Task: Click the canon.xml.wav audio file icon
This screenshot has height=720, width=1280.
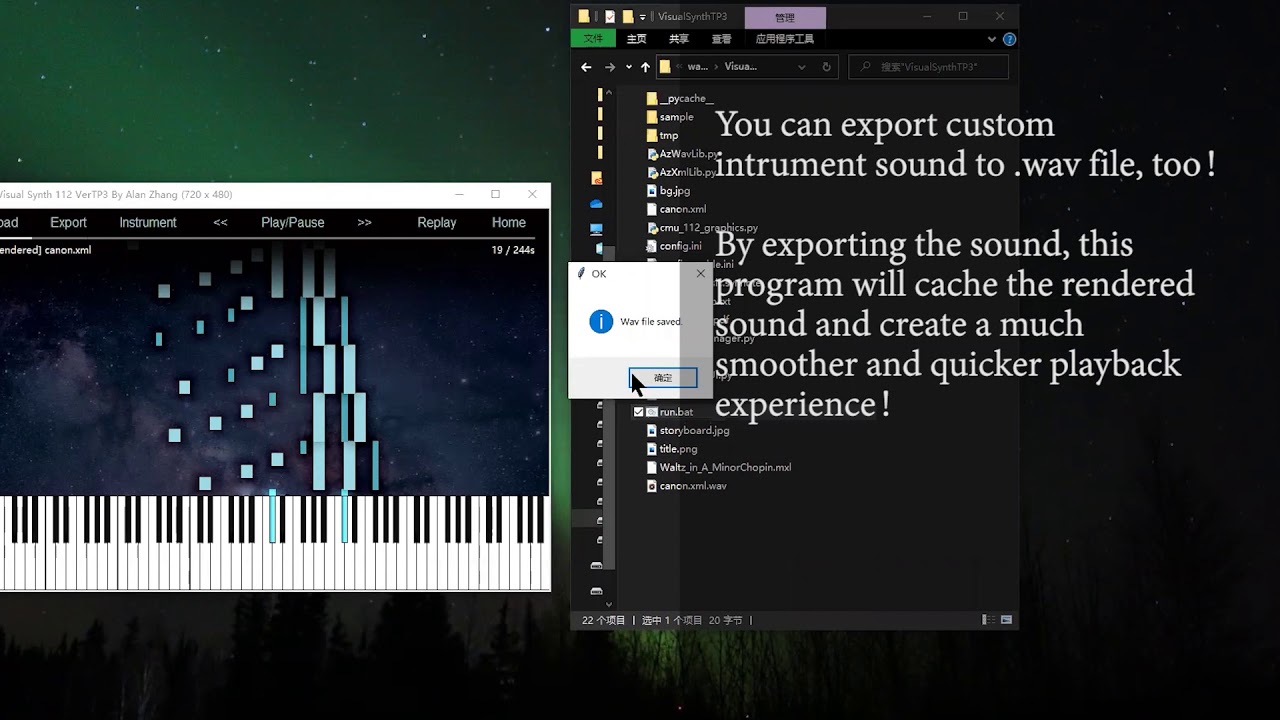Action: (652, 486)
